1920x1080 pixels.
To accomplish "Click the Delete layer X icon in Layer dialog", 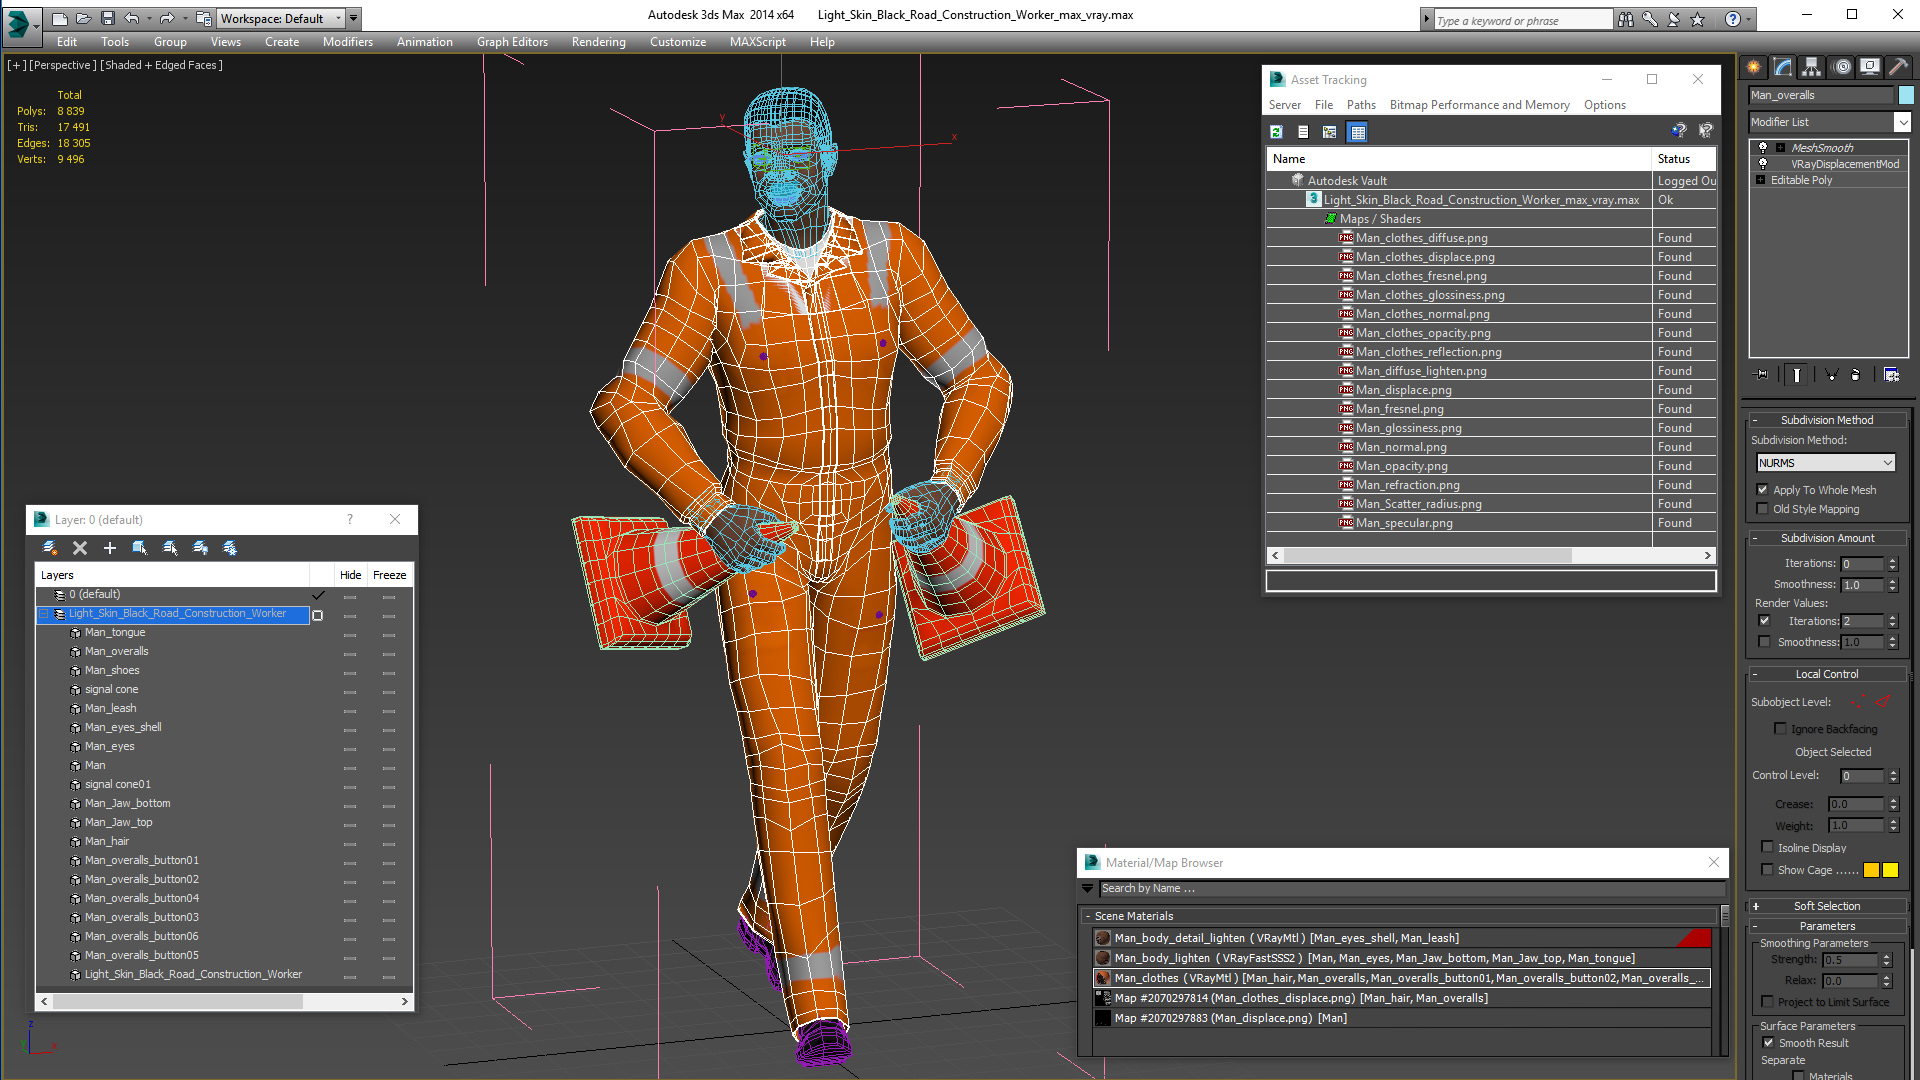I will coord(80,548).
